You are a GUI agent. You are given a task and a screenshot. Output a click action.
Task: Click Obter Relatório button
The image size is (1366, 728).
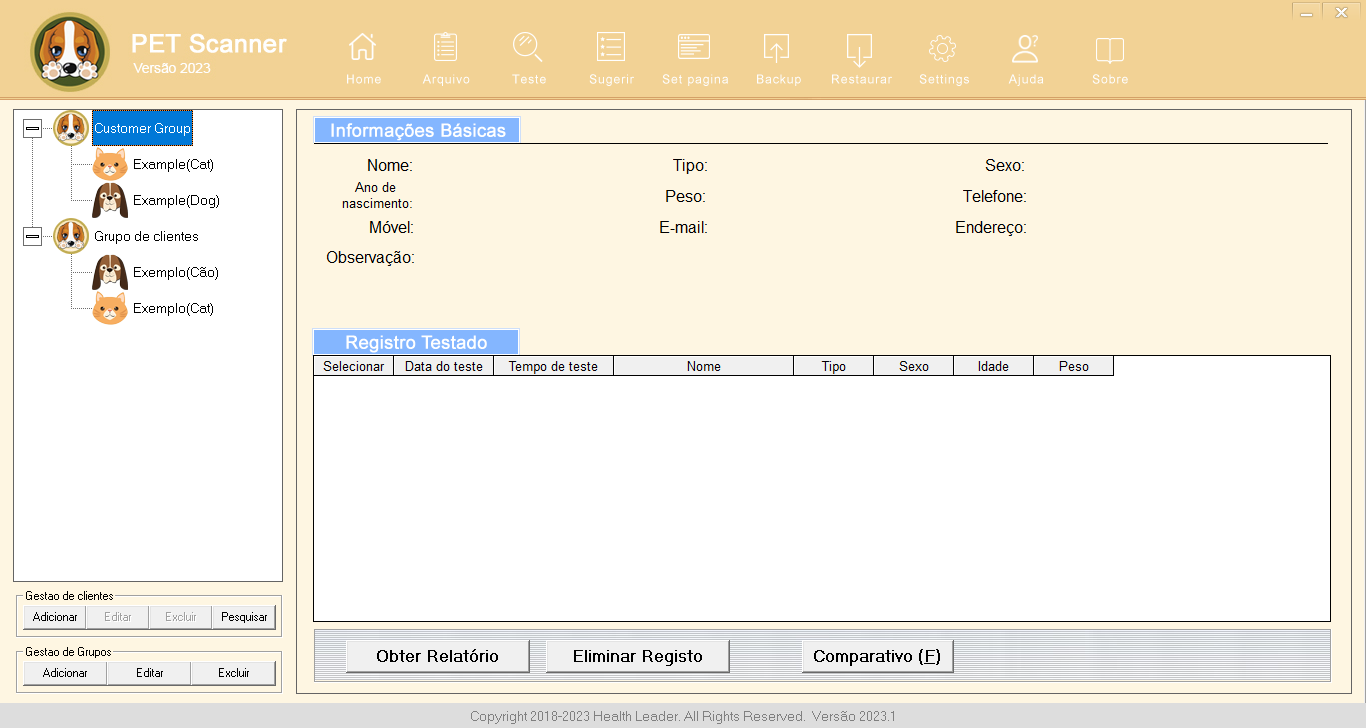pos(437,656)
